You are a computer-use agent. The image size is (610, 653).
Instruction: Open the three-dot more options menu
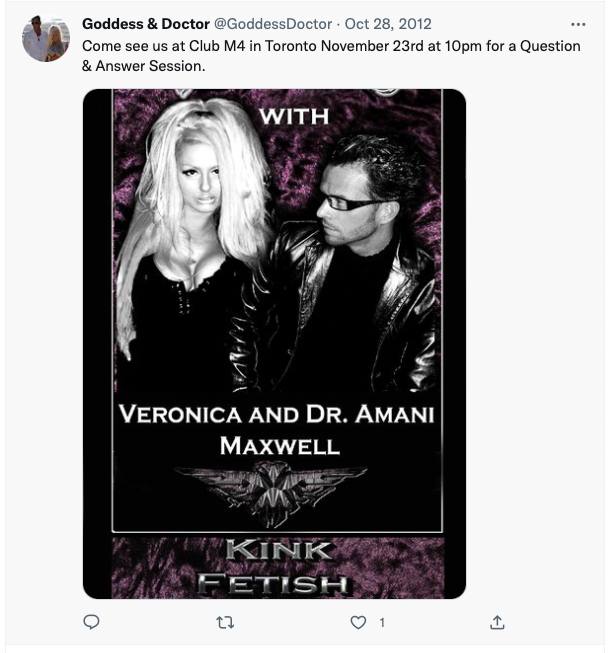click(x=578, y=25)
